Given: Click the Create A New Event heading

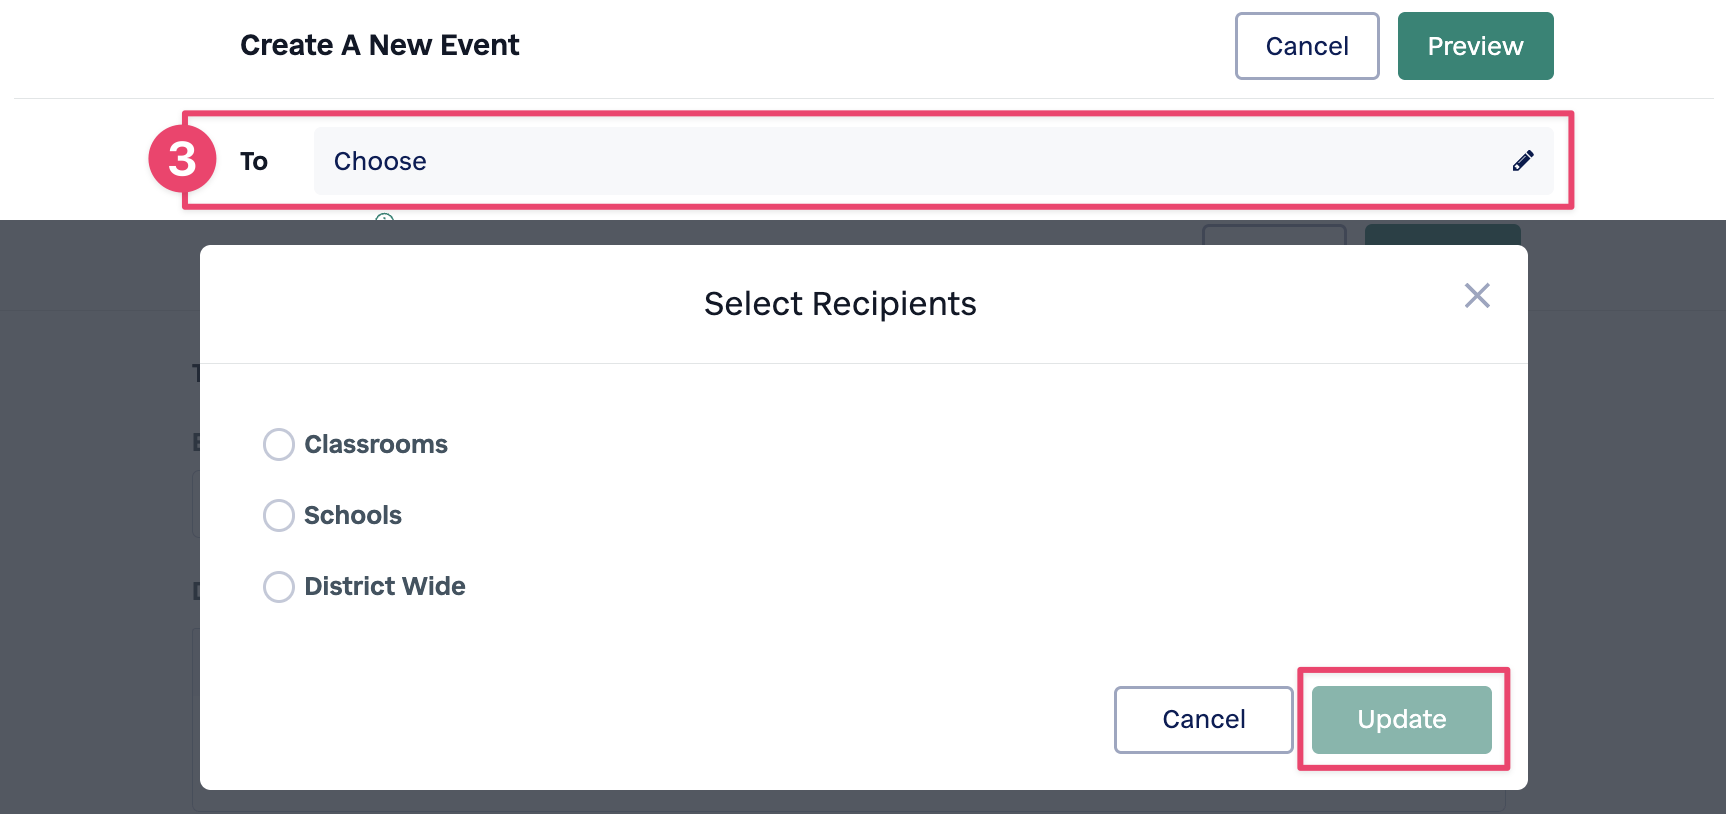Looking at the screenshot, I should (x=380, y=45).
